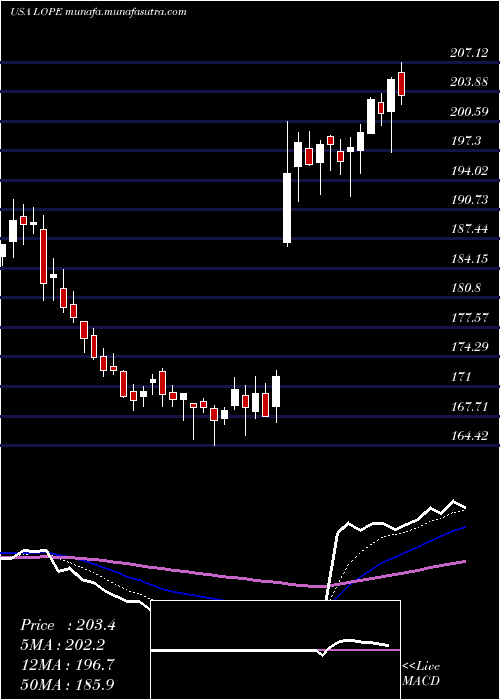
Task: Select the 187.44 price axis label
Action: 470,229
